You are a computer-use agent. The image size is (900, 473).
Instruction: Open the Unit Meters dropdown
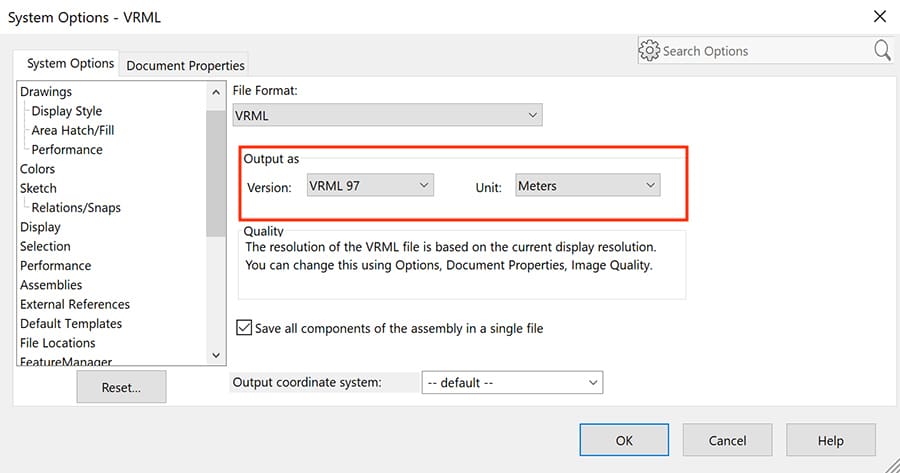(x=588, y=185)
